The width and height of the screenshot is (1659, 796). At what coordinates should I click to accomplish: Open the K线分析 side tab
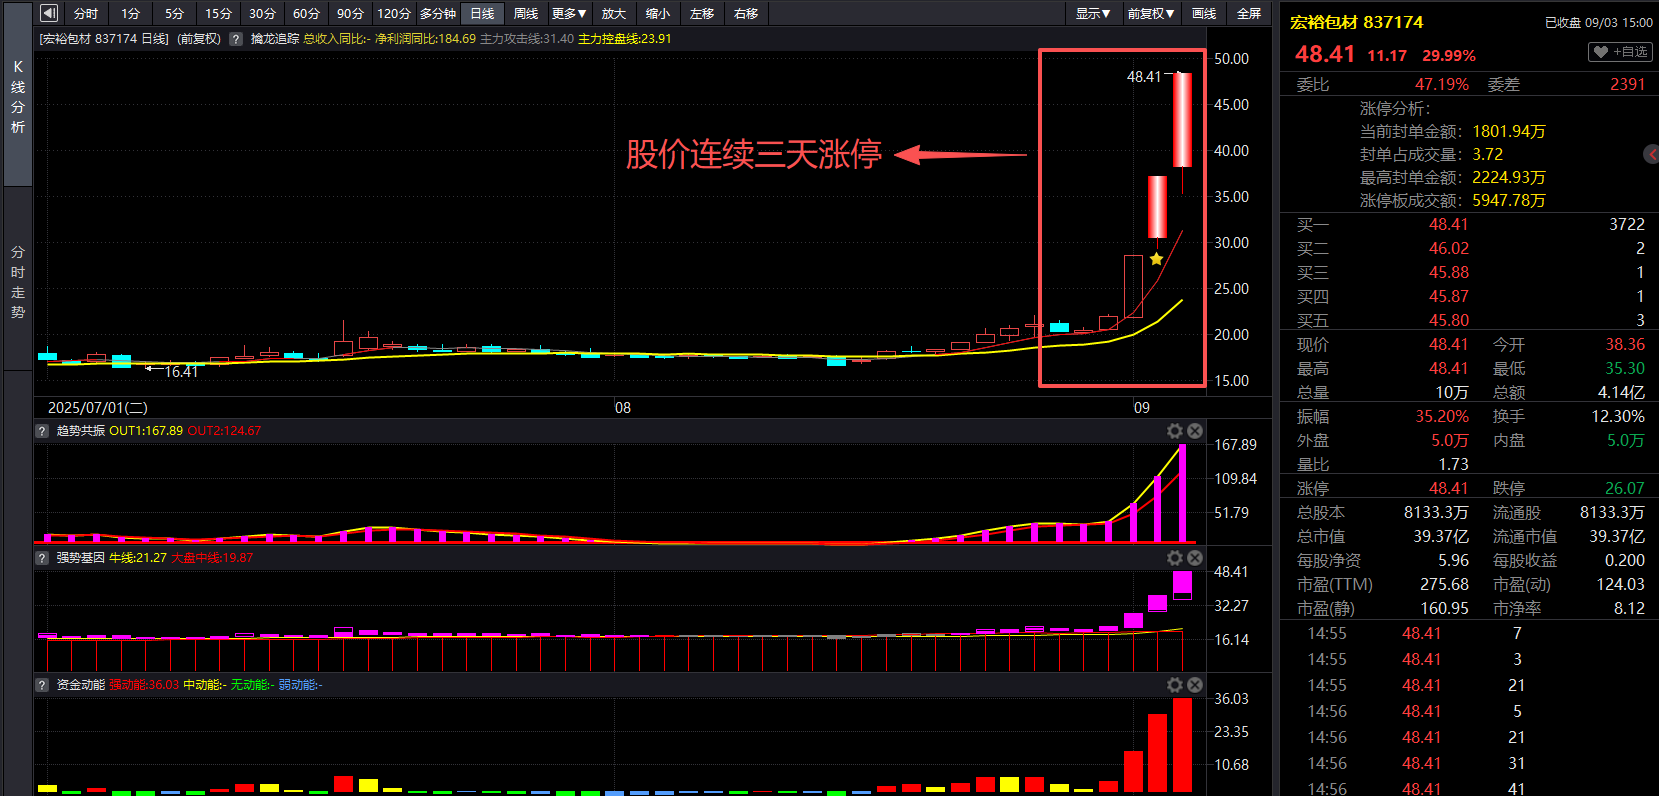coord(18,97)
